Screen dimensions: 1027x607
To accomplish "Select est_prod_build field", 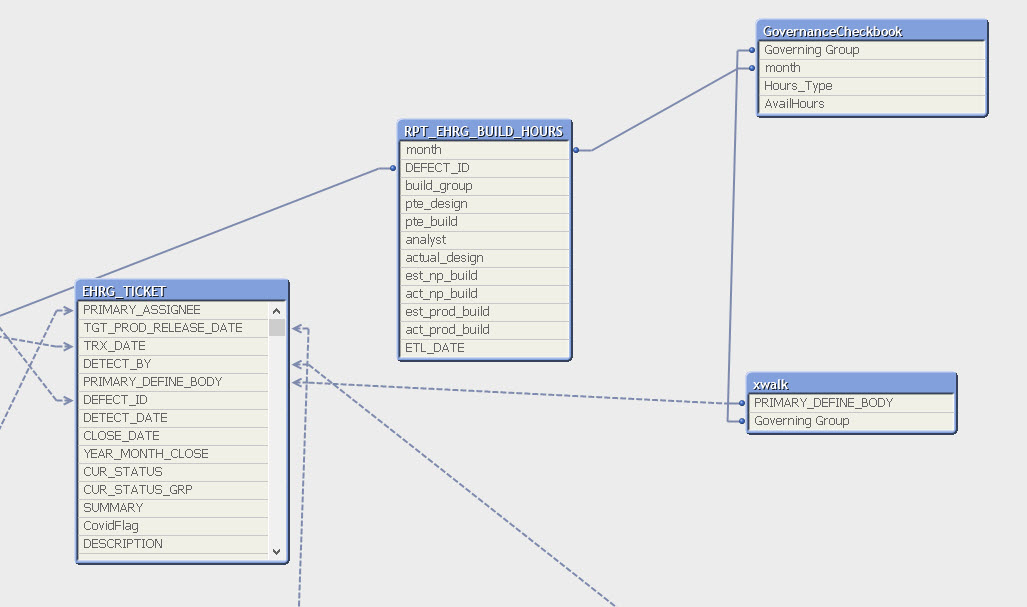I will coord(485,312).
